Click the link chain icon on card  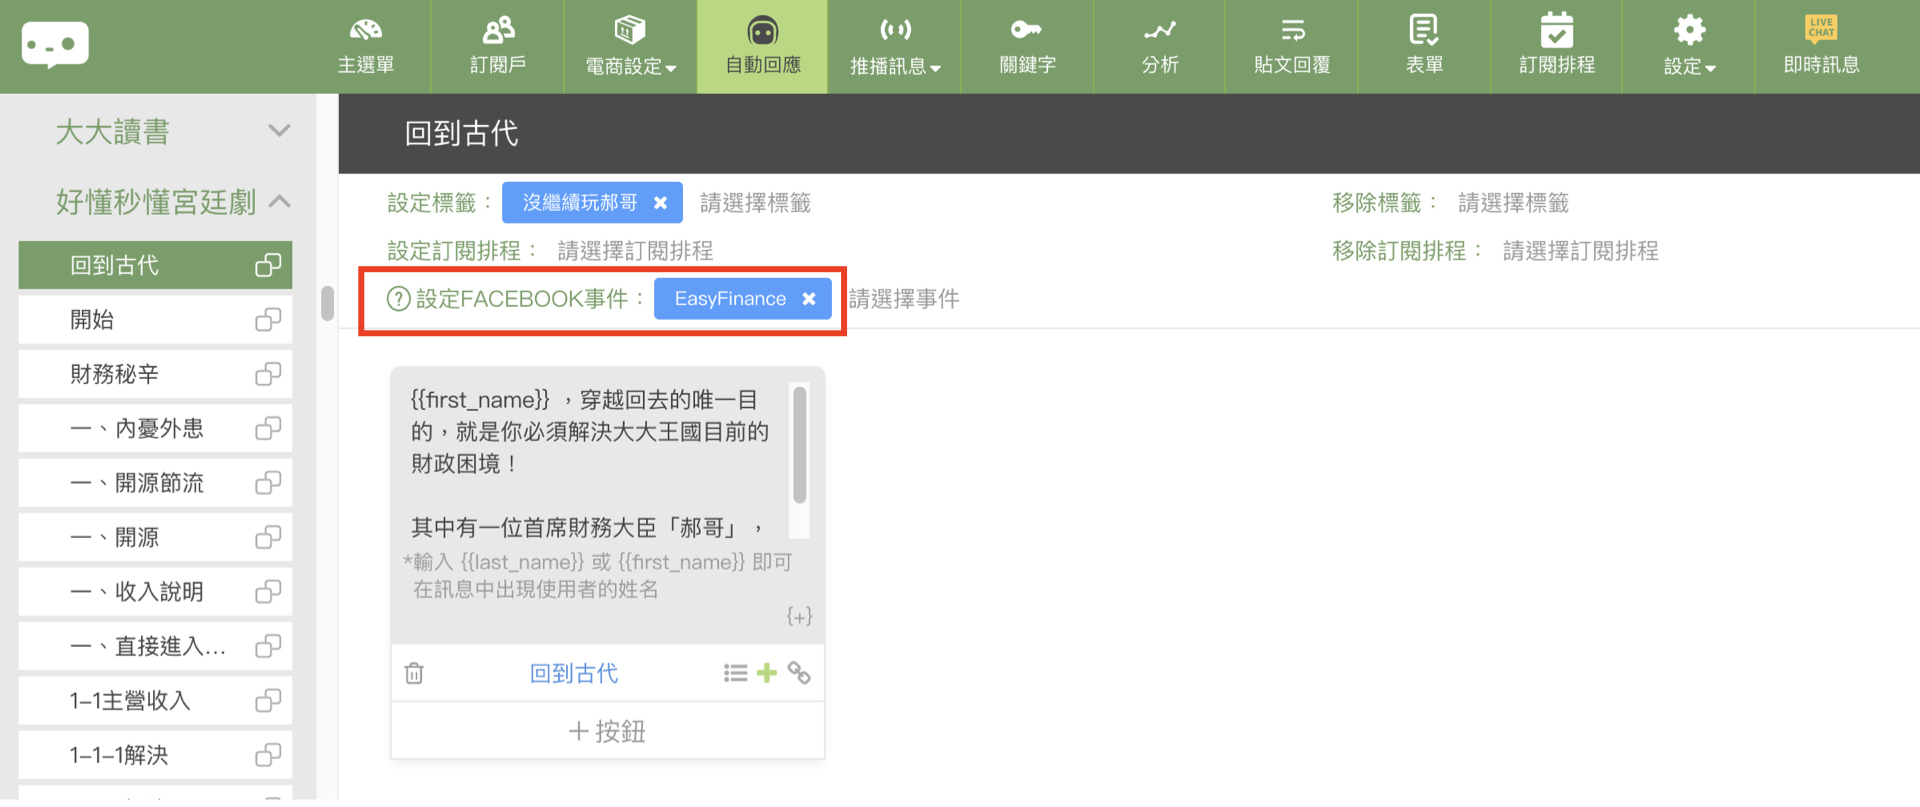click(799, 673)
